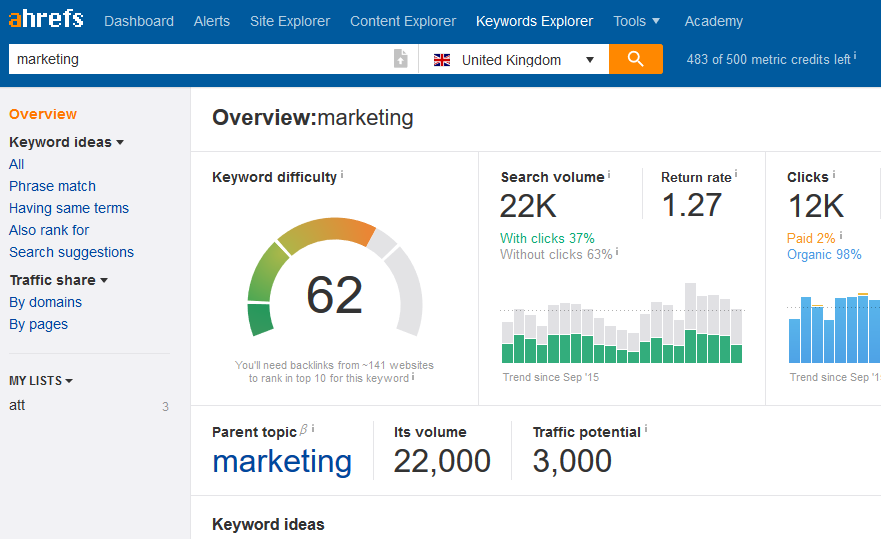Click info icon beside Search volume
881x539 pixels.
[609, 175]
